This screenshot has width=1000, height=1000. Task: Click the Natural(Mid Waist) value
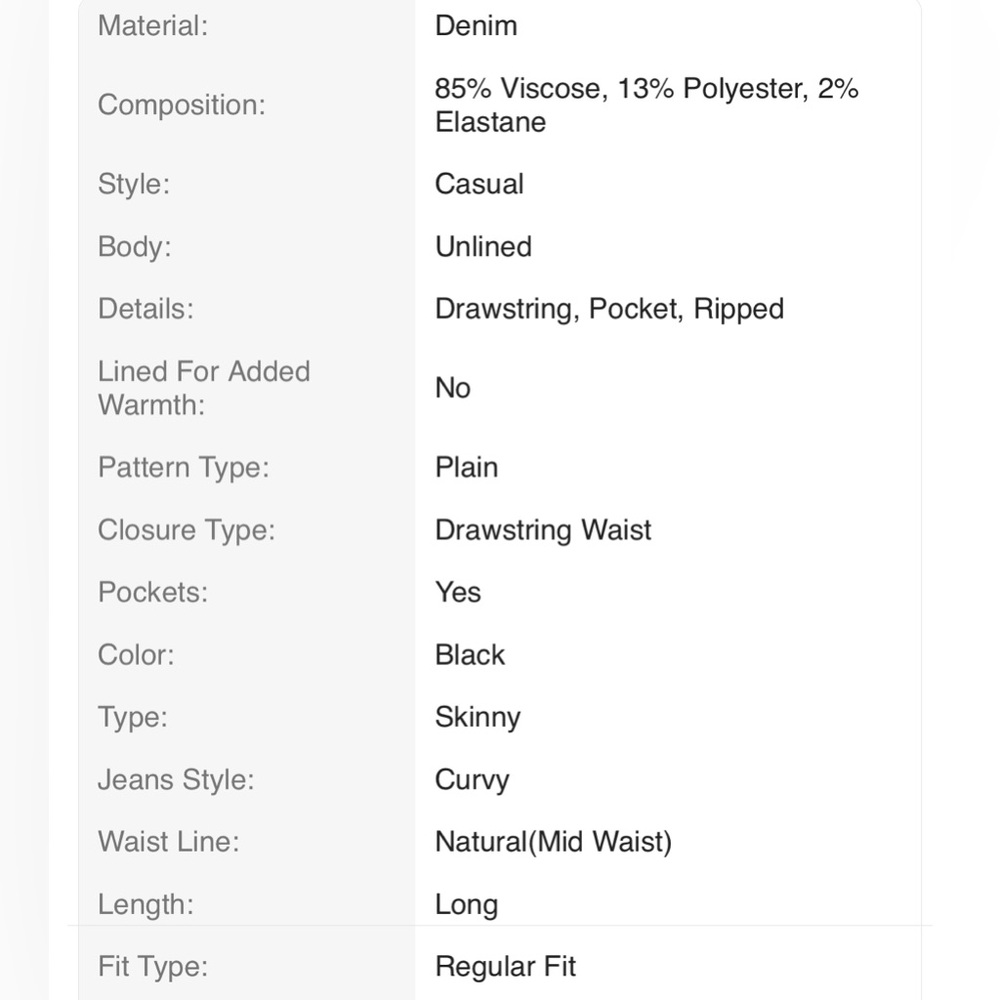(x=553, y=842)
